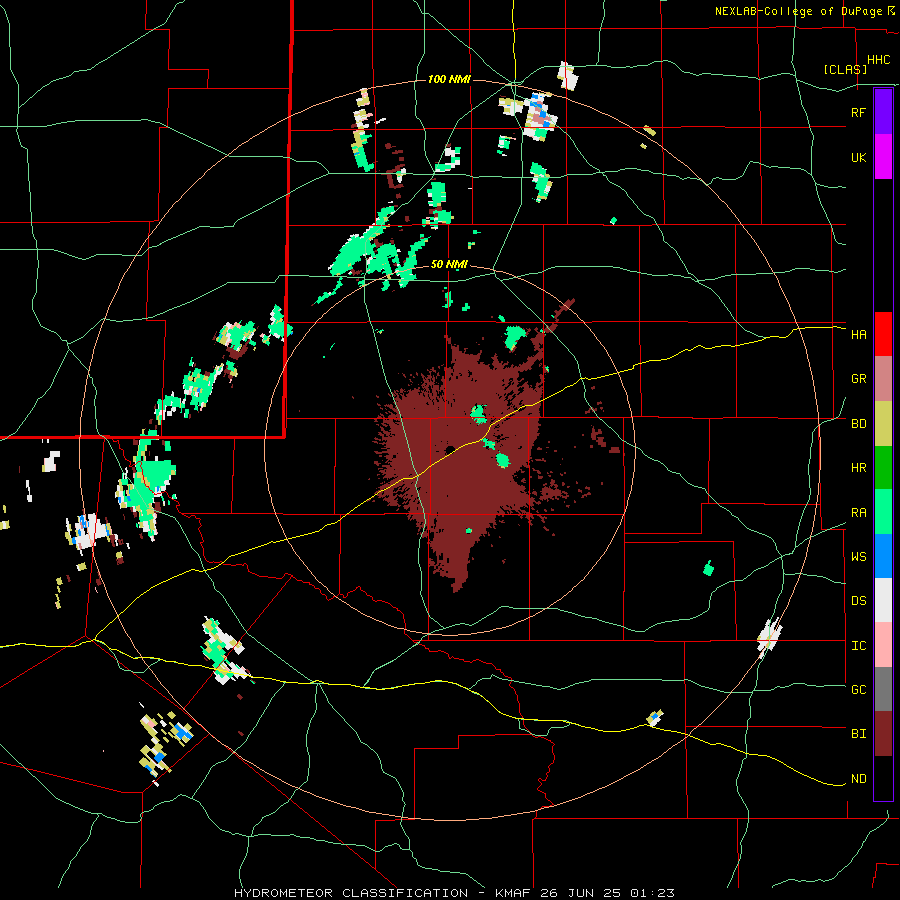Click the 100 NMI range ring label

(449, 79)
